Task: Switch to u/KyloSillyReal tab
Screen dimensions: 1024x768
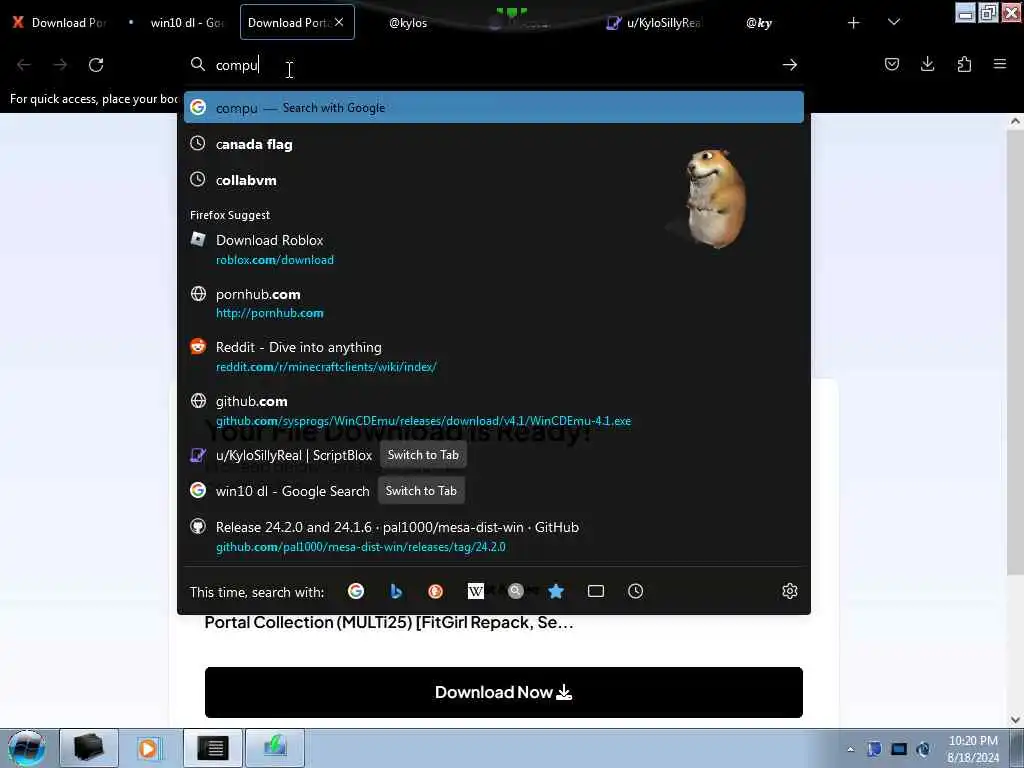Action: pos(656,23)
